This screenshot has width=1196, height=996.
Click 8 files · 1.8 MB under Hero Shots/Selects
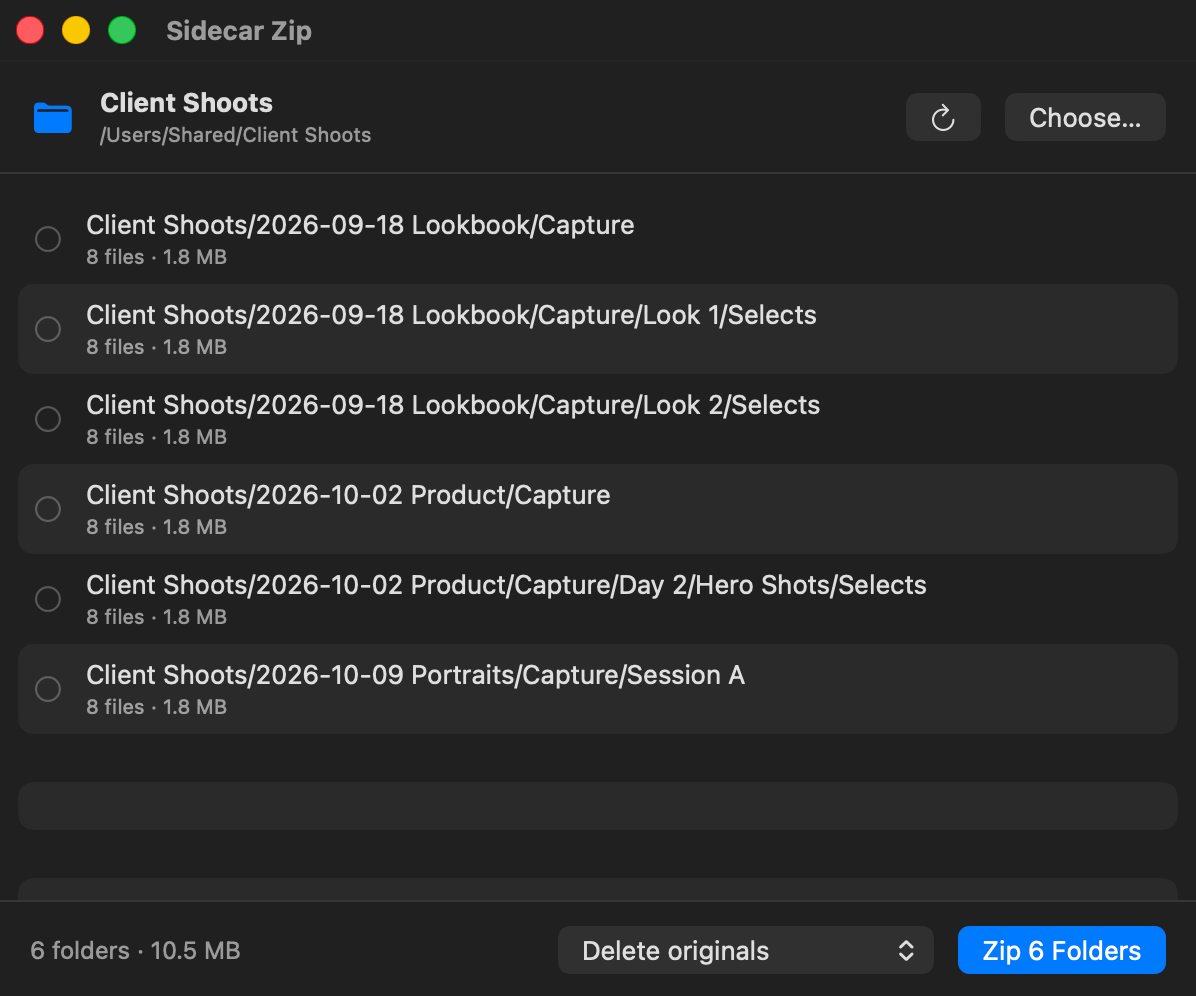tap(156, 617)
